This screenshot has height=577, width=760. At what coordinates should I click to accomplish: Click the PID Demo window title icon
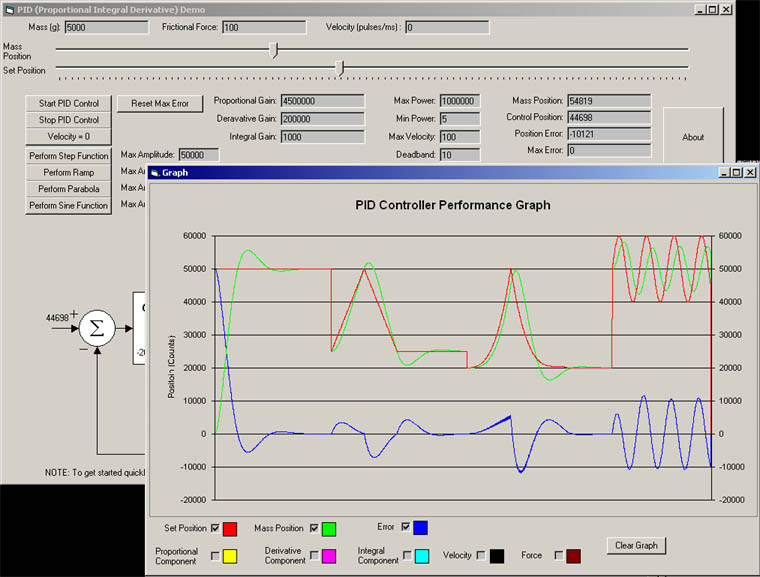click(8, 8)
